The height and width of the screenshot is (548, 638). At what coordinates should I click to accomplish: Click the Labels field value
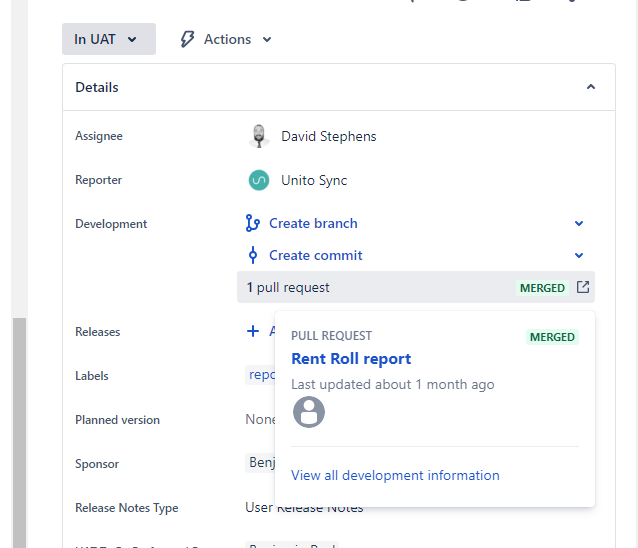pyautogui.click(x=261, y=375)
